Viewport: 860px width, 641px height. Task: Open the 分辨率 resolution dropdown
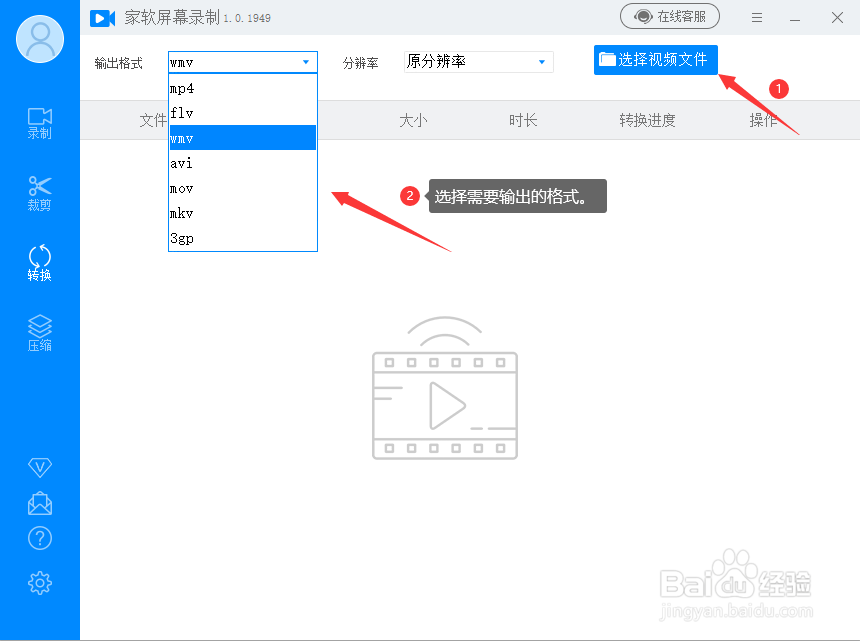coord(478,61)
